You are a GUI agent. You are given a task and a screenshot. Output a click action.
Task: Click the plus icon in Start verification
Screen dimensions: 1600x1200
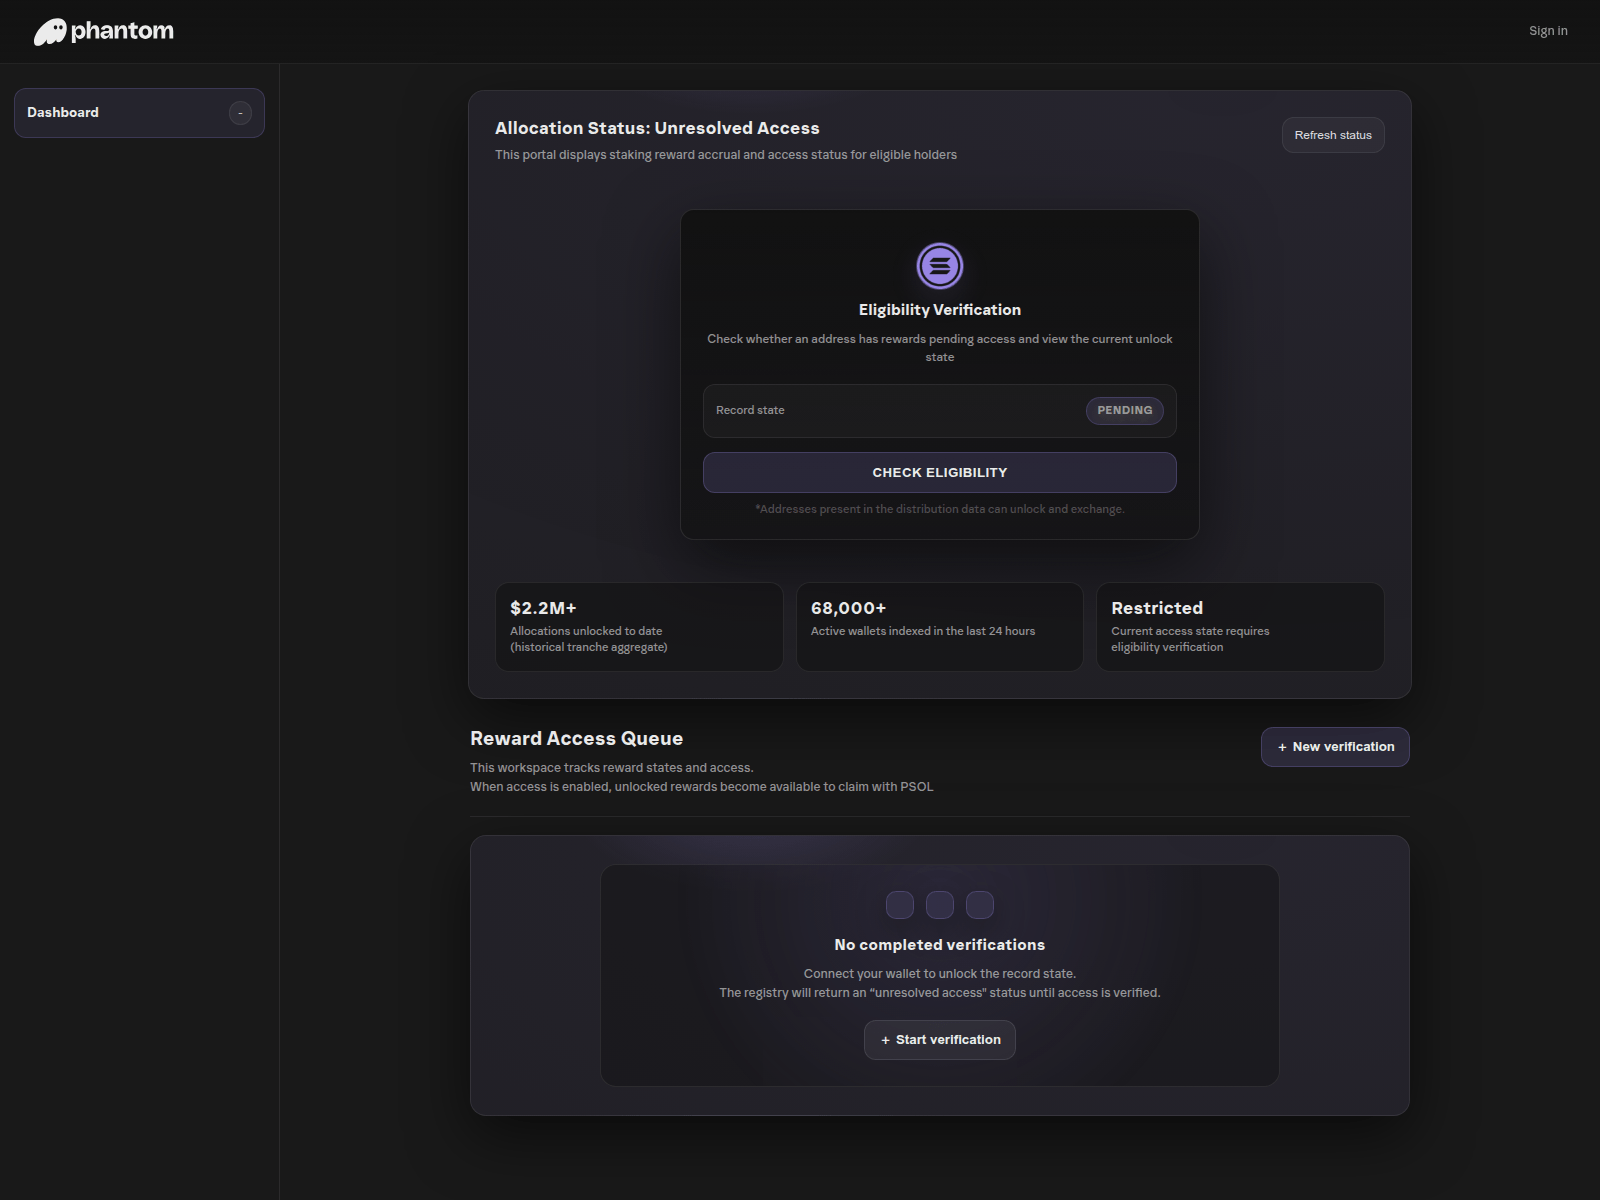click(x=885, y=1041)
